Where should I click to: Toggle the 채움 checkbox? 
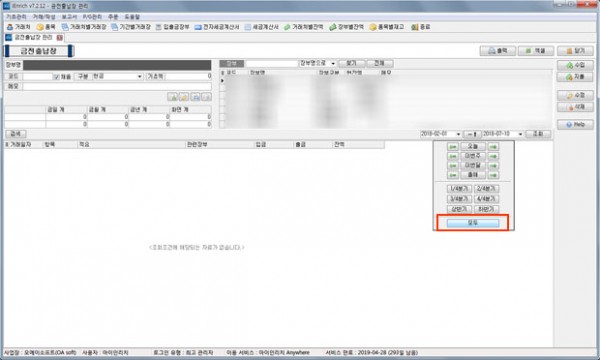point(57,77)
